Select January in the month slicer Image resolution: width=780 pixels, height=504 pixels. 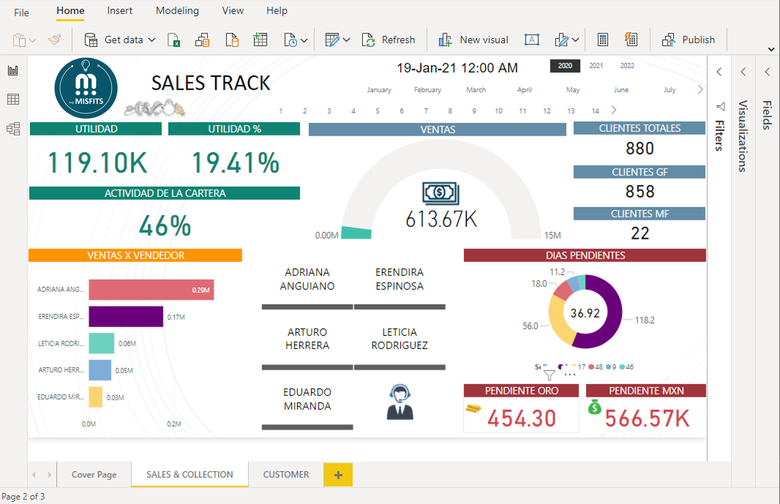[379, 90]
